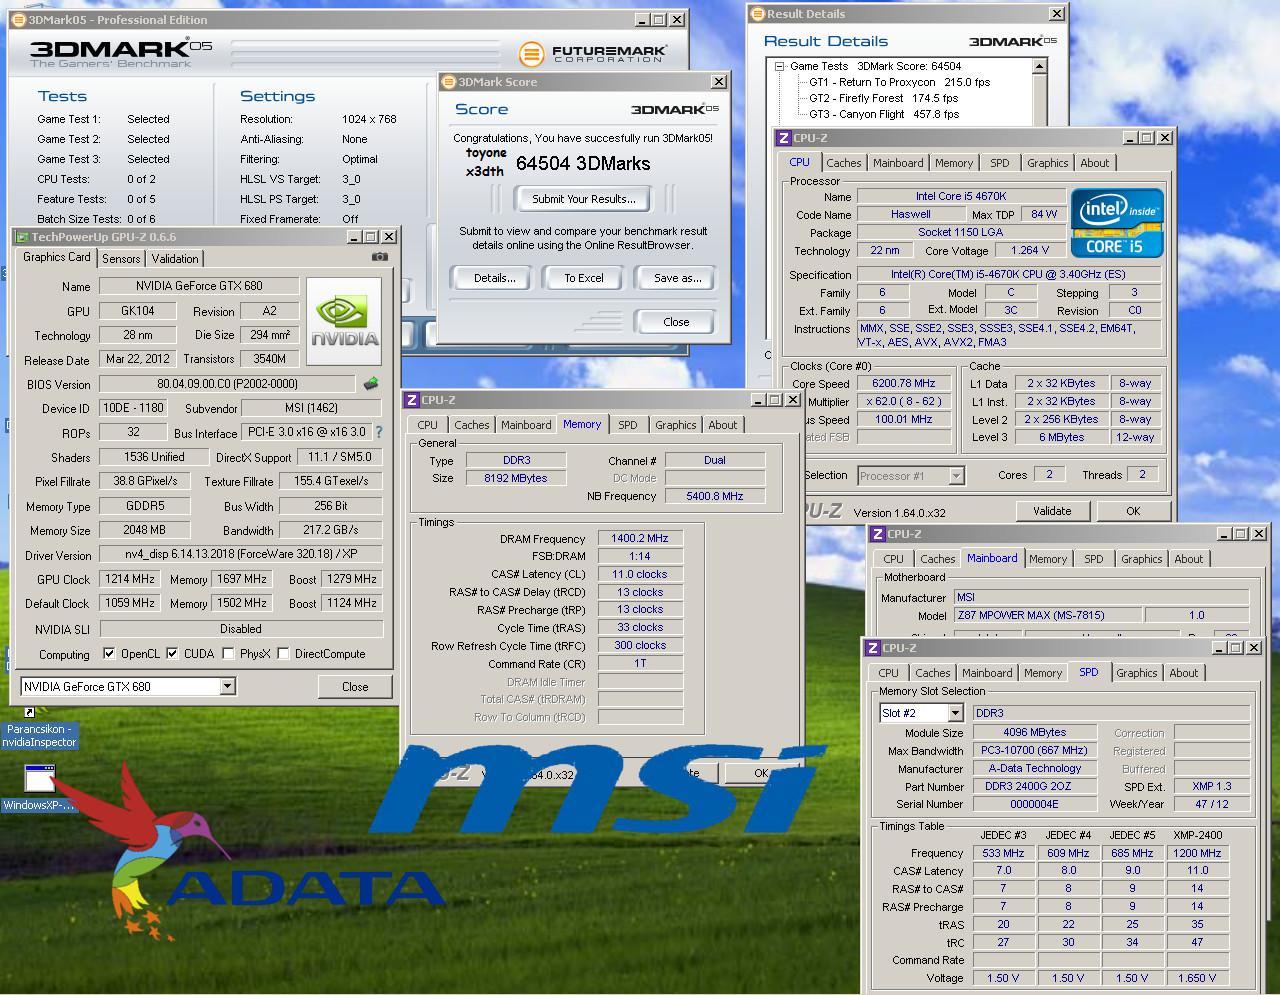Click the DRAM Frequency value 1400.2 MHz
Screen dimensions: 1280x995
[x=640, y=538]
